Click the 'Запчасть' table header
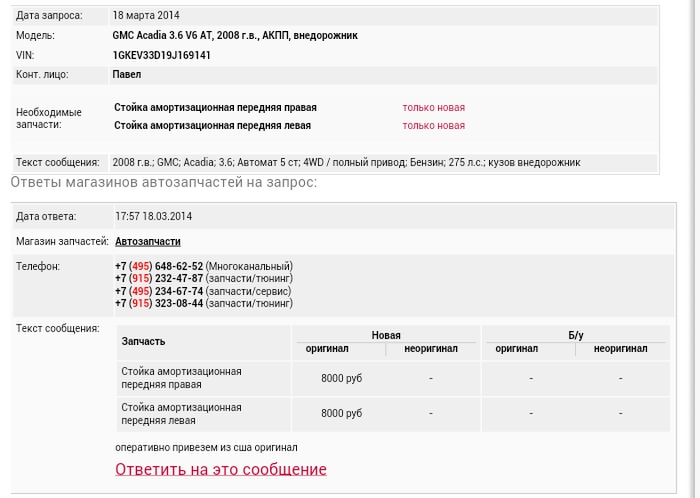700x498 pixels. [143, 341]
